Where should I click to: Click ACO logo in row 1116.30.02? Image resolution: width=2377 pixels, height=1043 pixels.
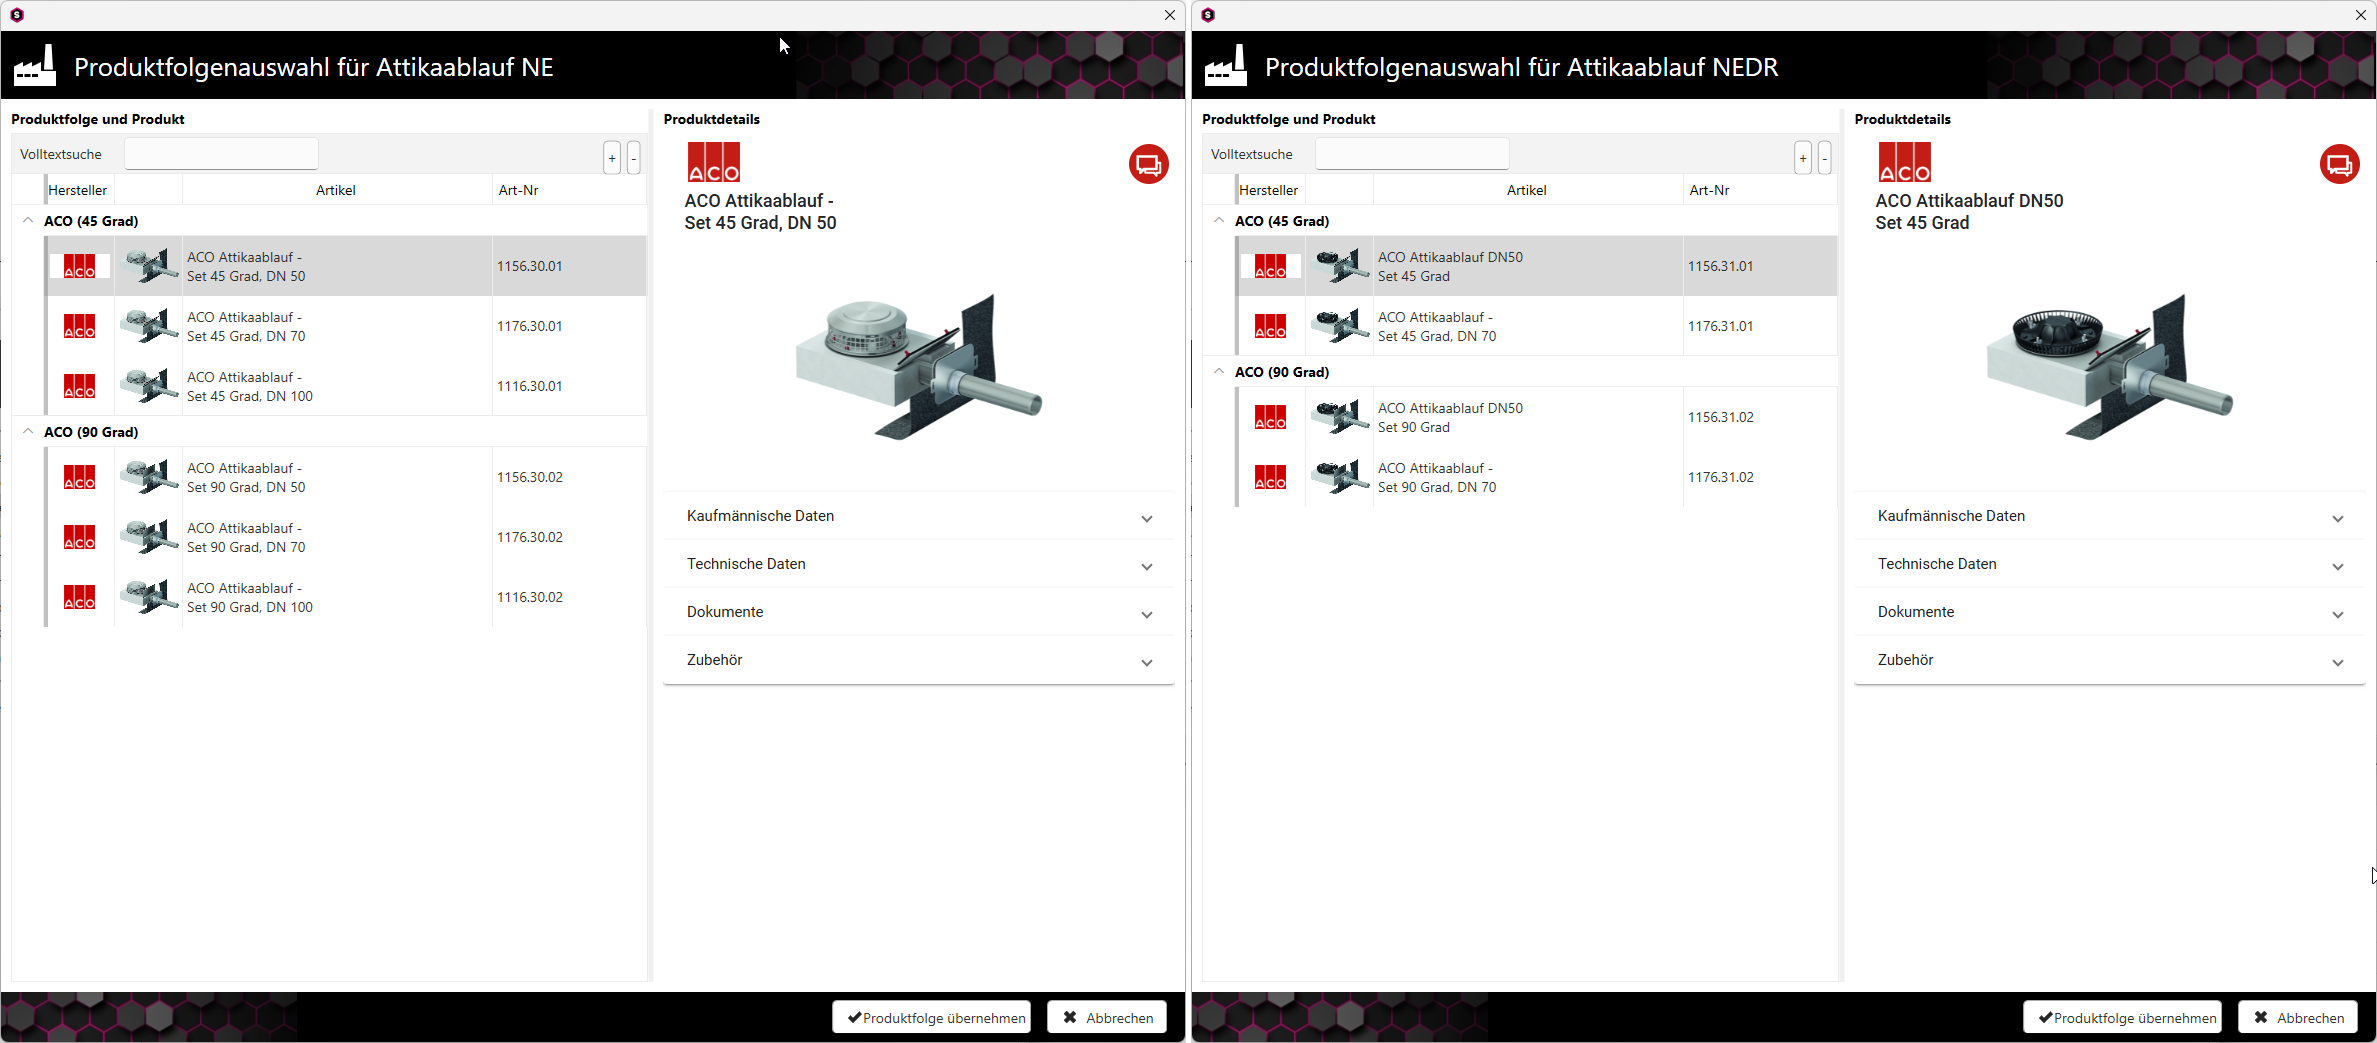point(80,597)
